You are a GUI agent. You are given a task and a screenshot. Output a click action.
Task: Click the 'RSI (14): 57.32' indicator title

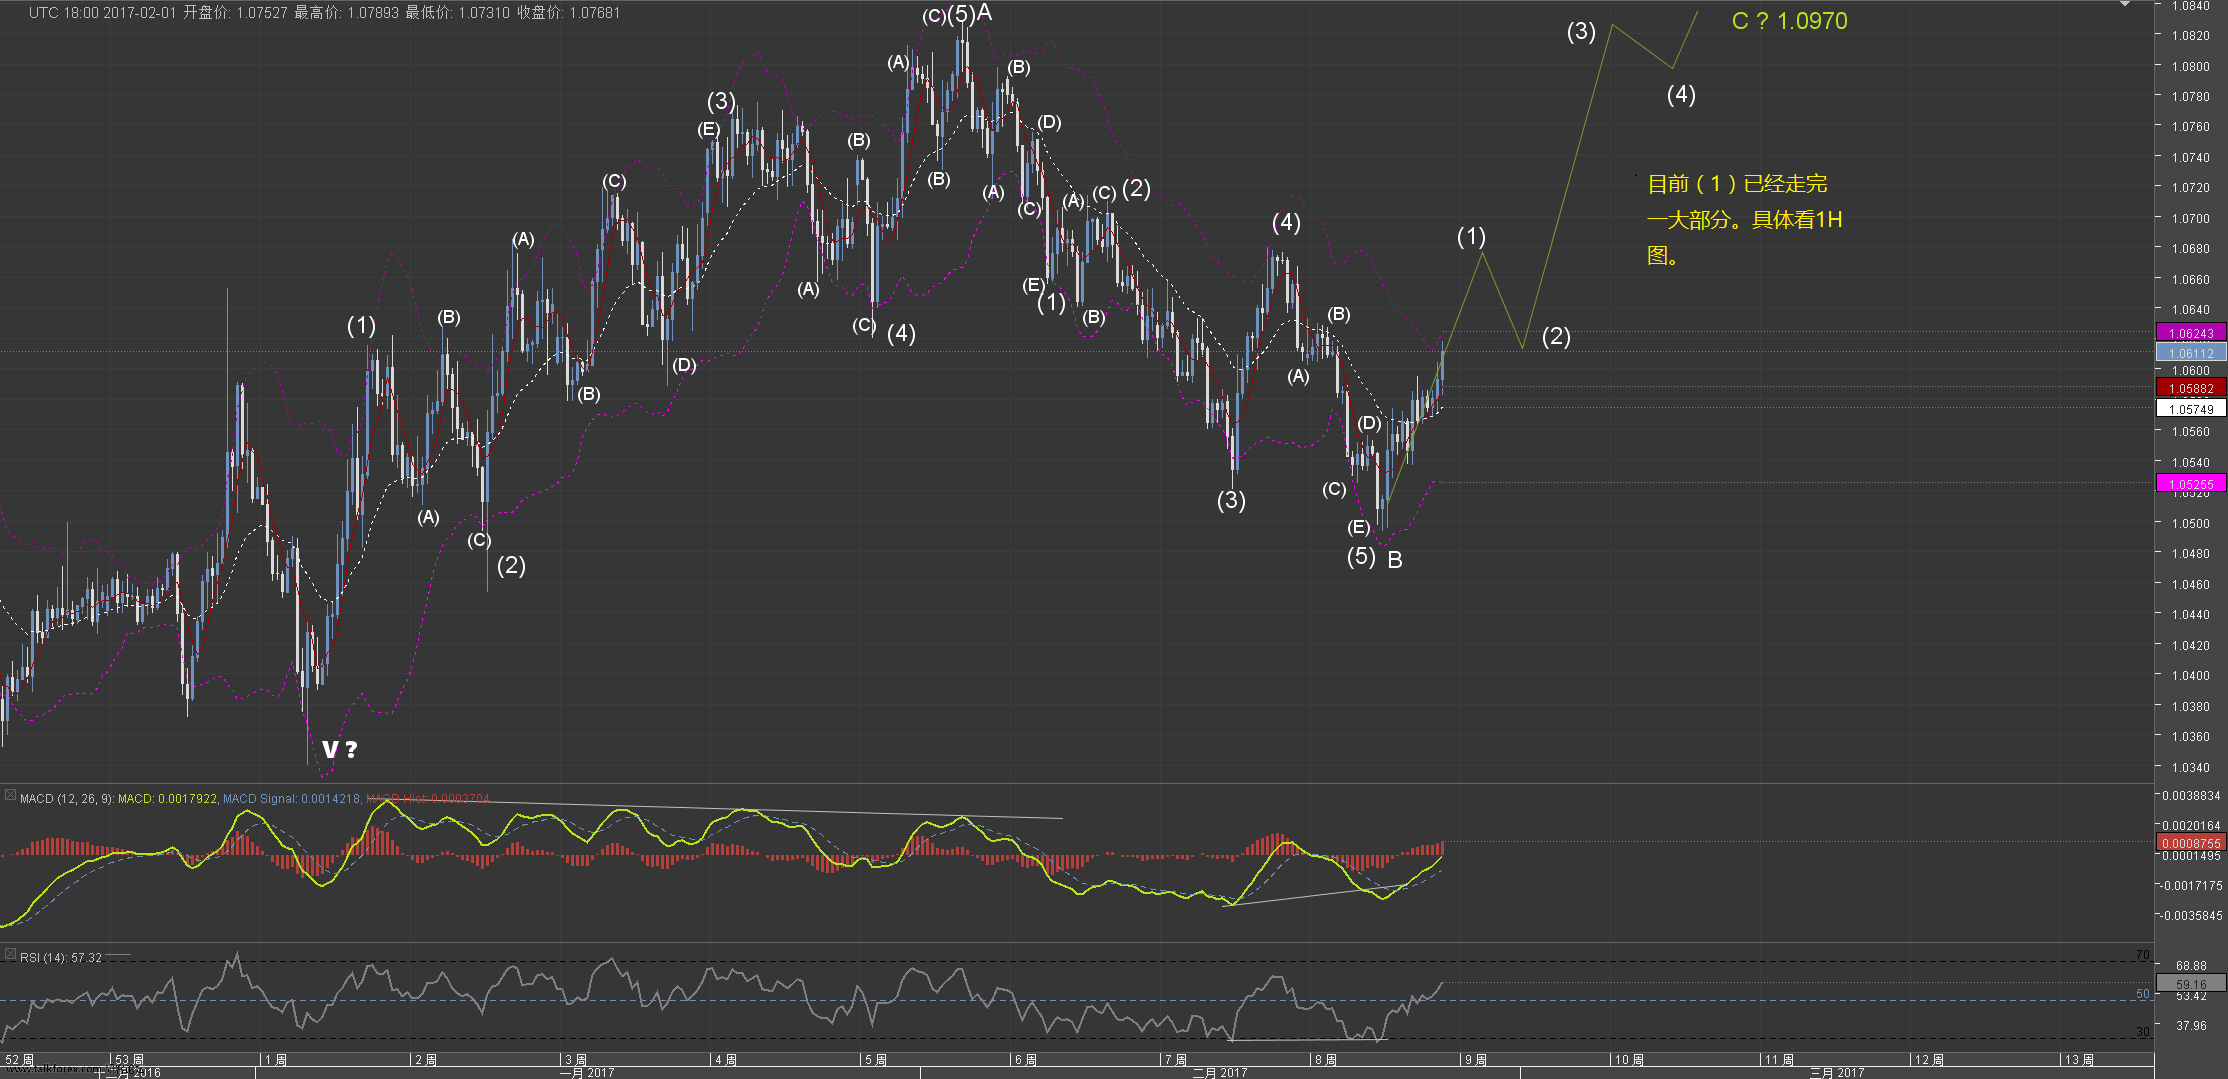pyautogui.click(x=61, y=958)
